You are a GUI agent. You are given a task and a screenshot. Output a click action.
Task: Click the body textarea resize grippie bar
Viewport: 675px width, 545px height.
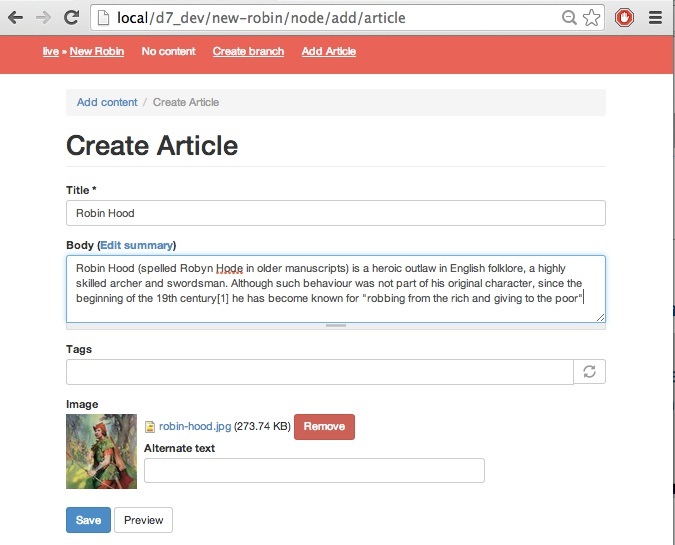pos(336,326)
